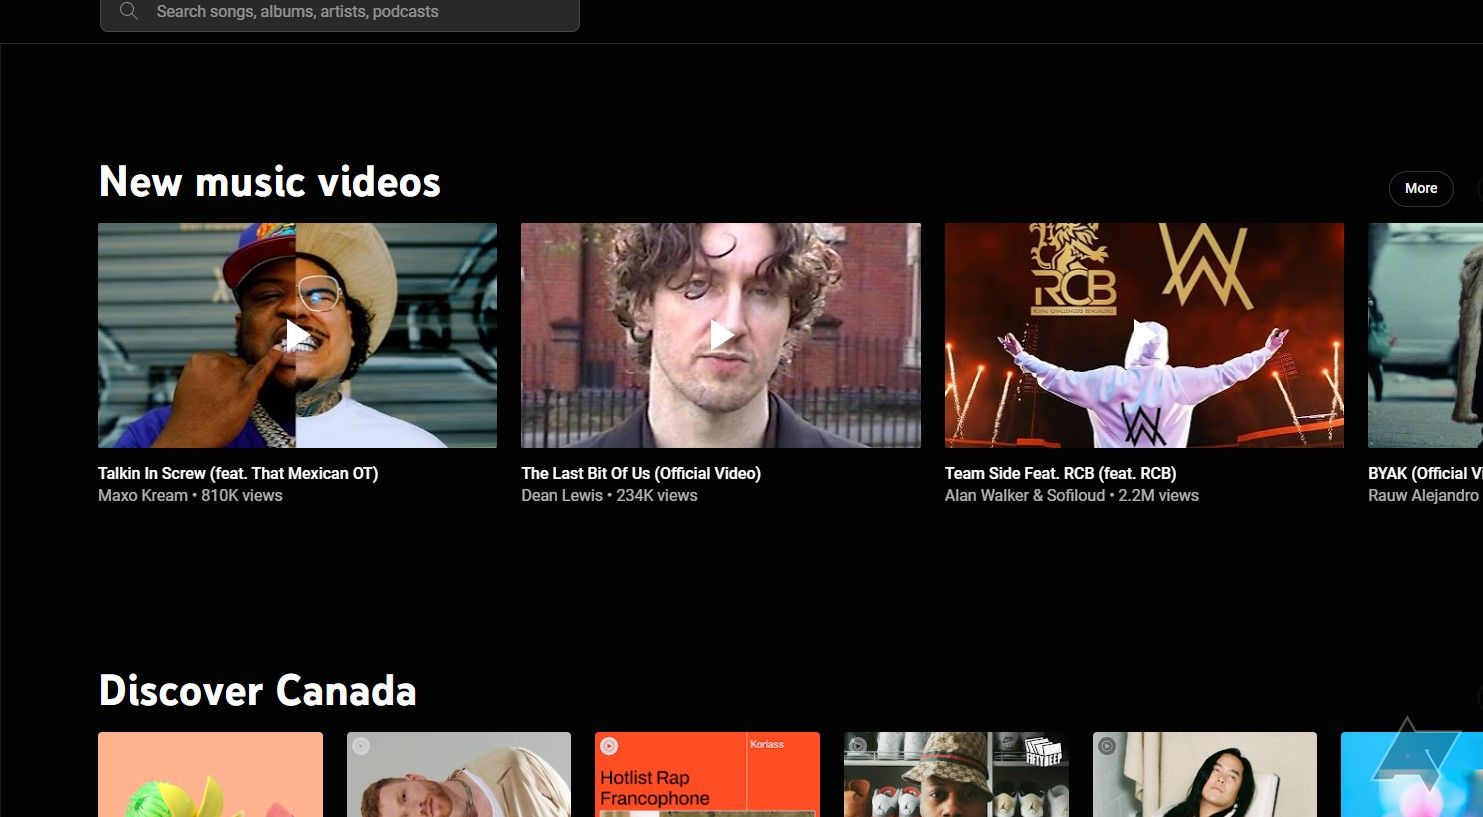Play the Team Side Feat. RCB video
This screenshot has width=1483, height=817.
pyautogui.click(x=1144, y=335)
